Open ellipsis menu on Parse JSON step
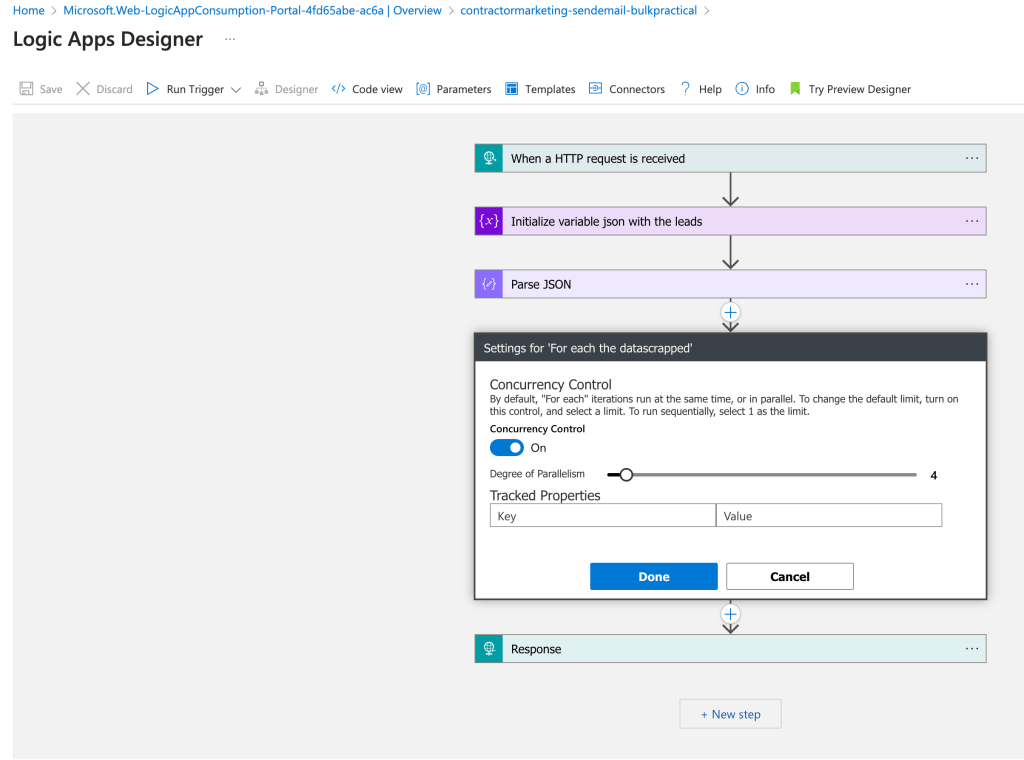Image resolution: width=1024 pixels, height=760 pixels. point(972,284)
